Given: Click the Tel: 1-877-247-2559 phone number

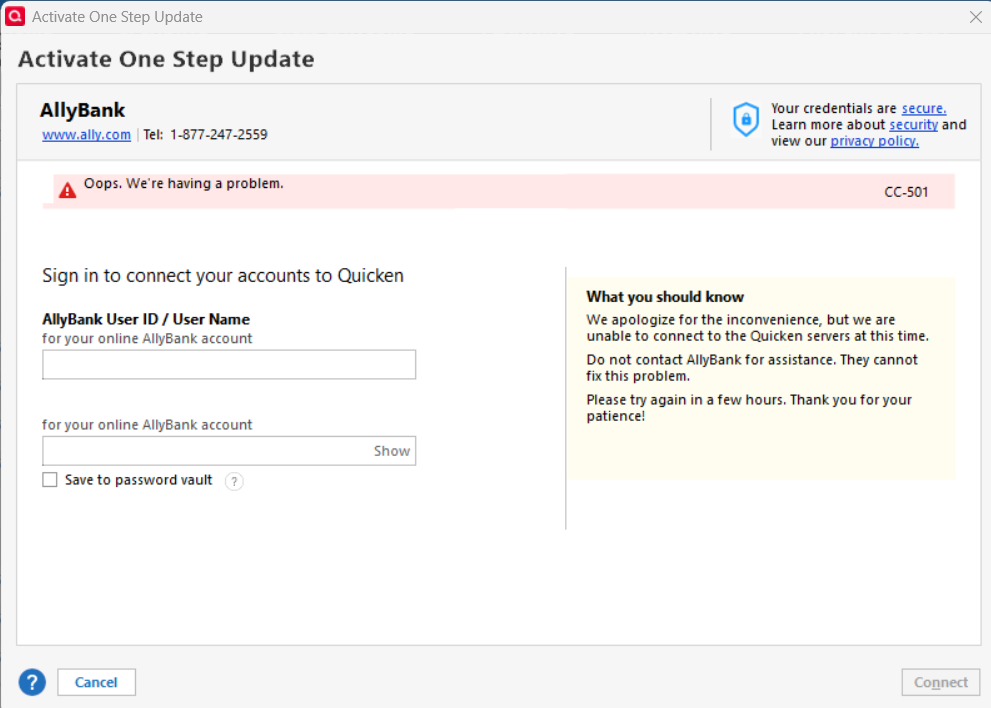Looking at the screenshot, I should point(205,135).
